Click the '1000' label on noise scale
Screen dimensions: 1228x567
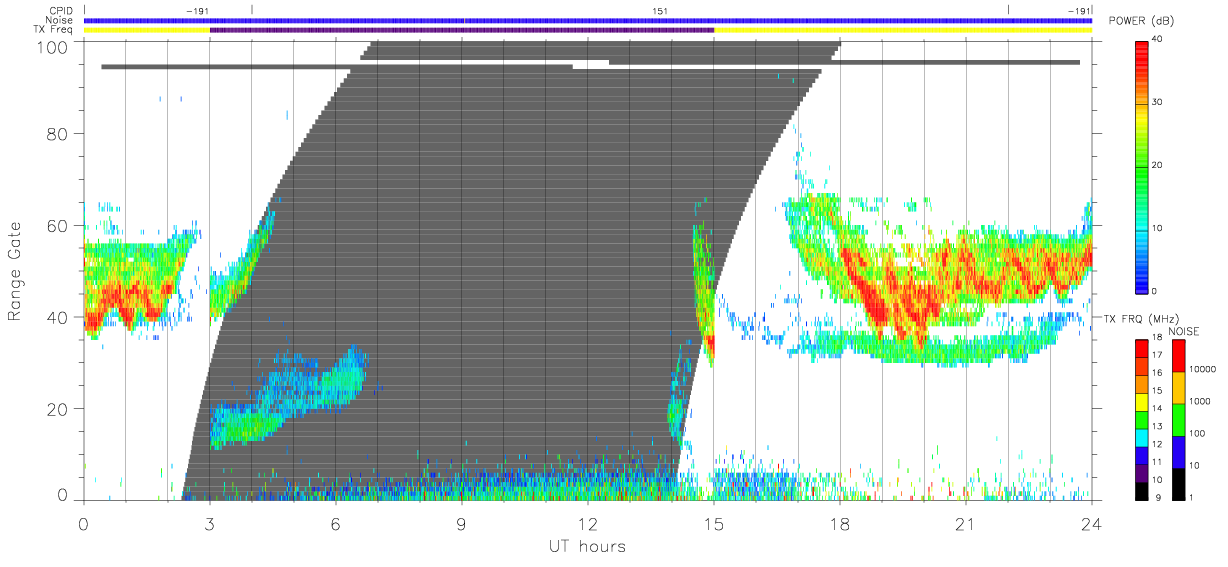1202,401
